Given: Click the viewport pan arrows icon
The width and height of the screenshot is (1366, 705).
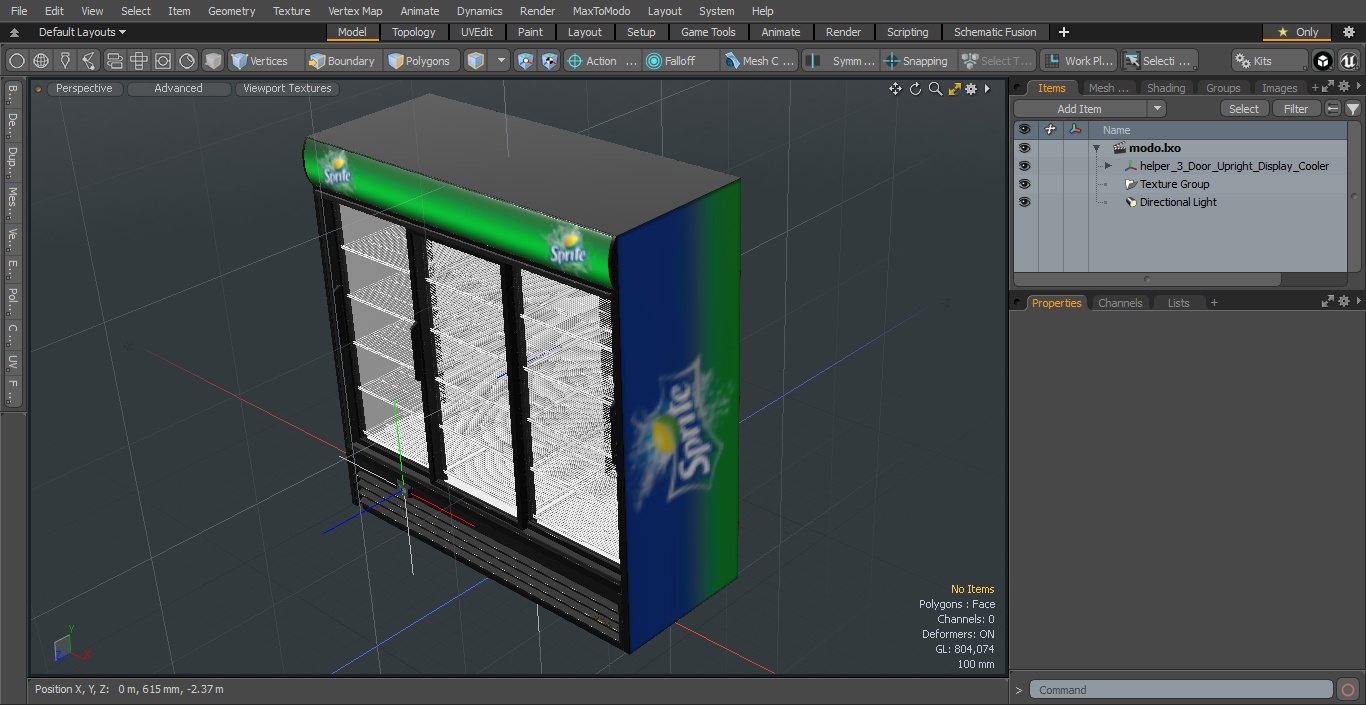Looking at the screenshot, I should 895,89.
